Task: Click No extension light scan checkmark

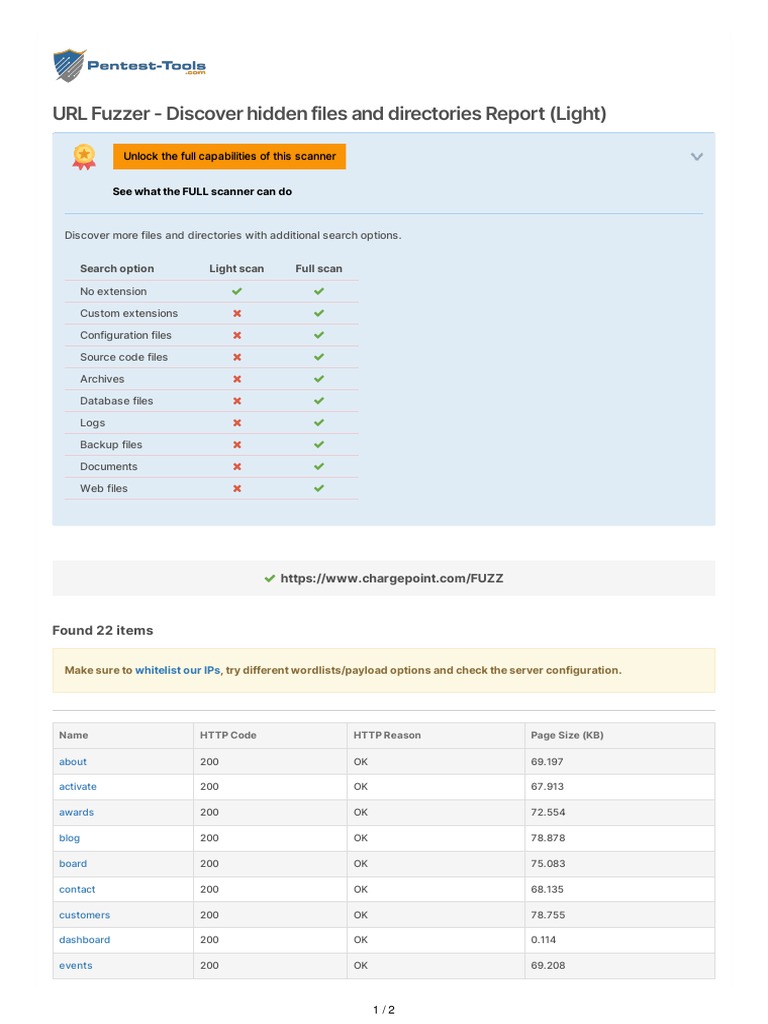Action: pos(237,291)
